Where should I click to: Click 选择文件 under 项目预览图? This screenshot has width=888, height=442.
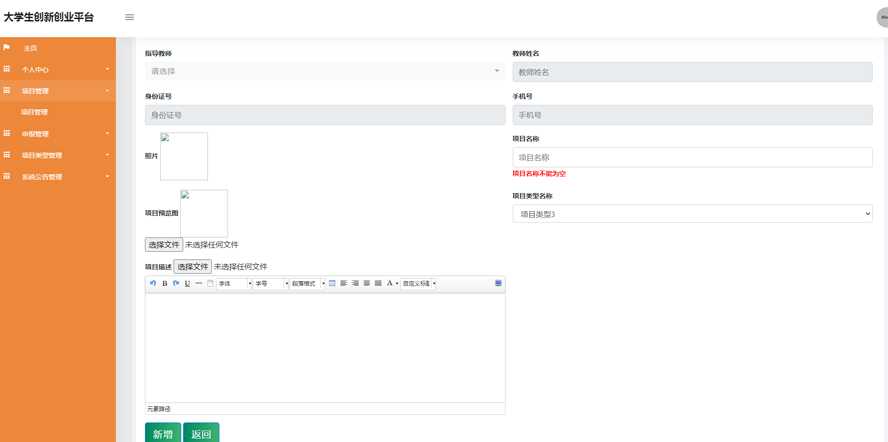[x=164, y=245]
